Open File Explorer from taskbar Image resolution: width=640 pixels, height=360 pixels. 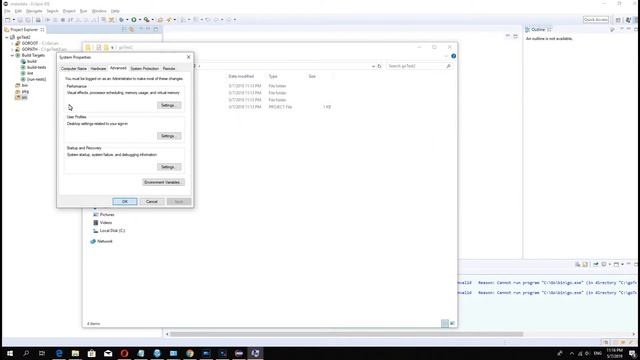[76, 353]
